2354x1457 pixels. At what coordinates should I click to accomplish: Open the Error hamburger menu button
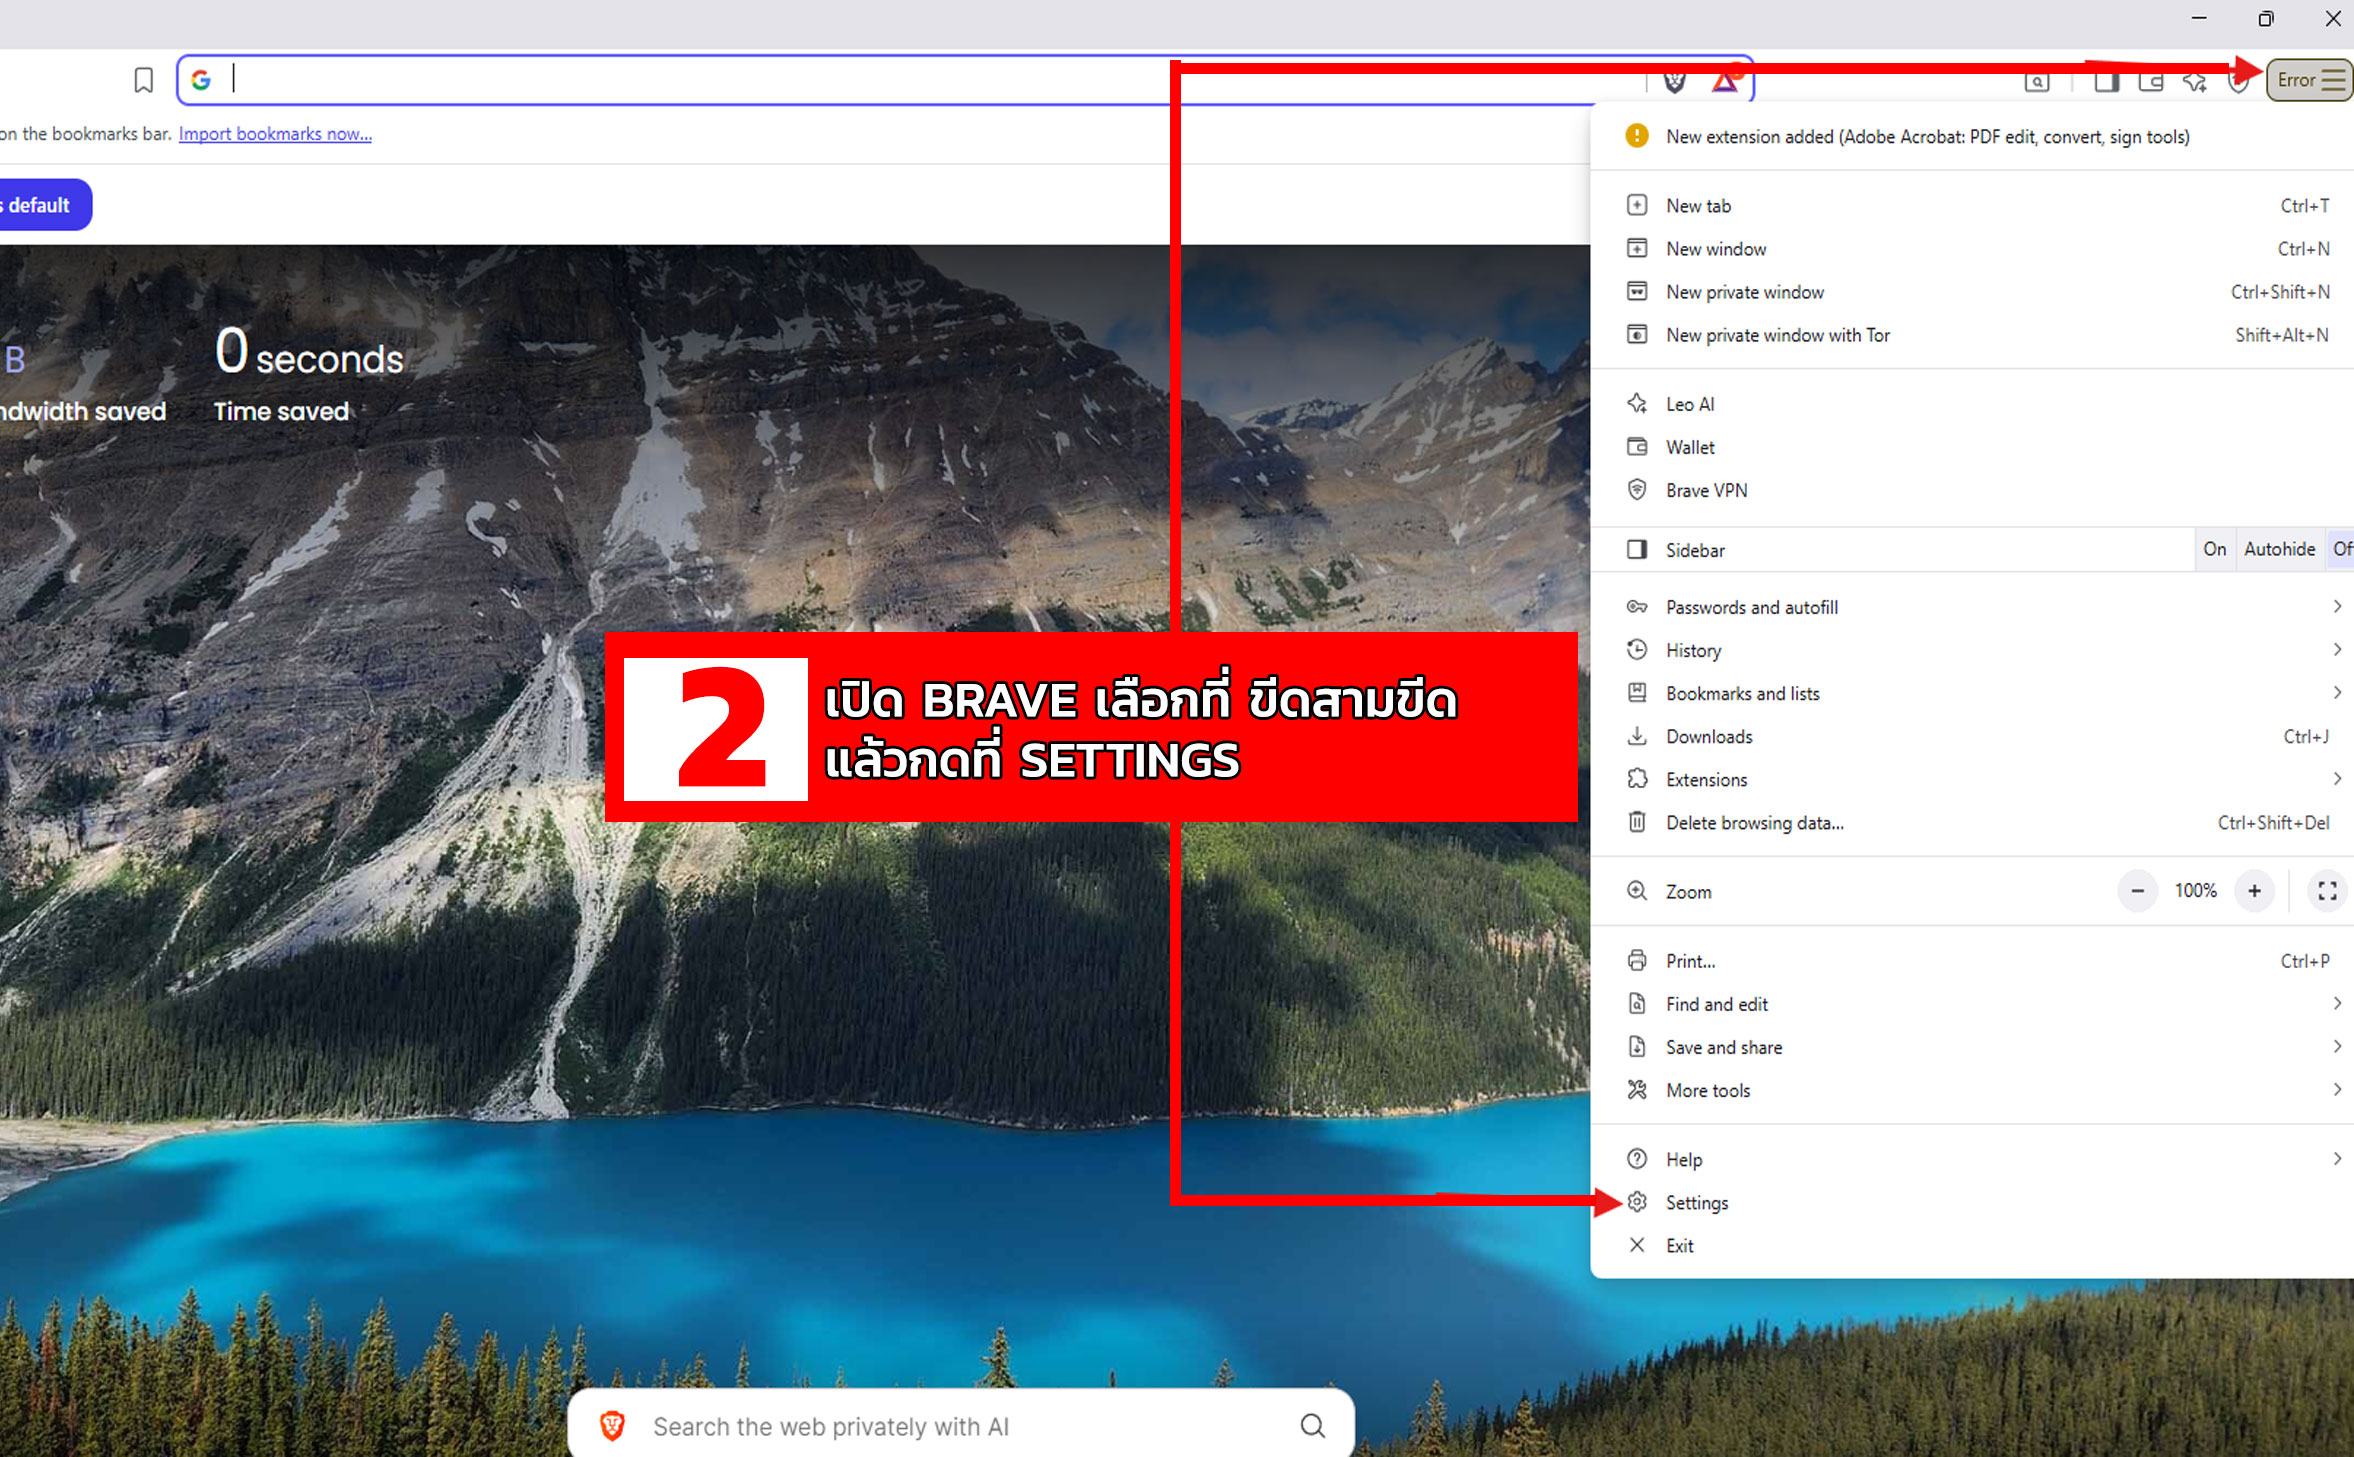coord(2308,80)
